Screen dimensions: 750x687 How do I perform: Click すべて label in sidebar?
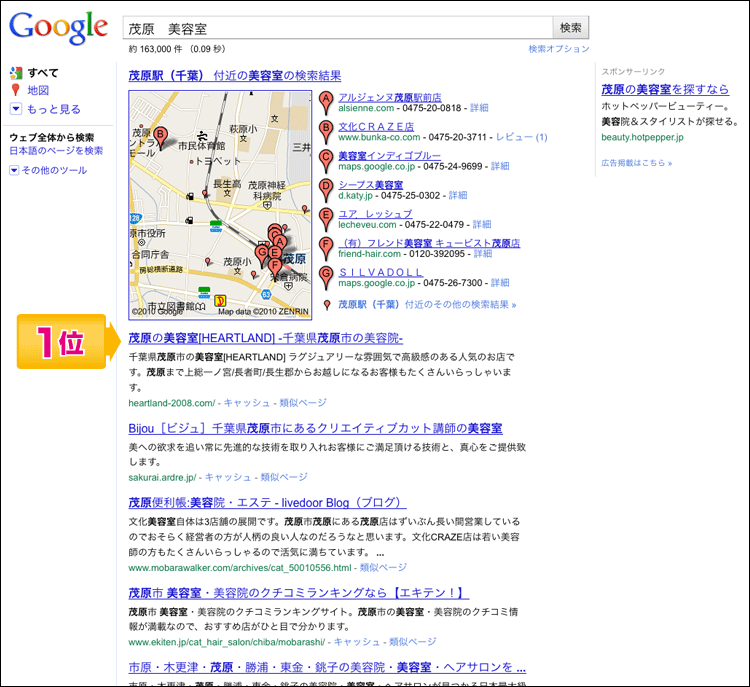[43, 73]
